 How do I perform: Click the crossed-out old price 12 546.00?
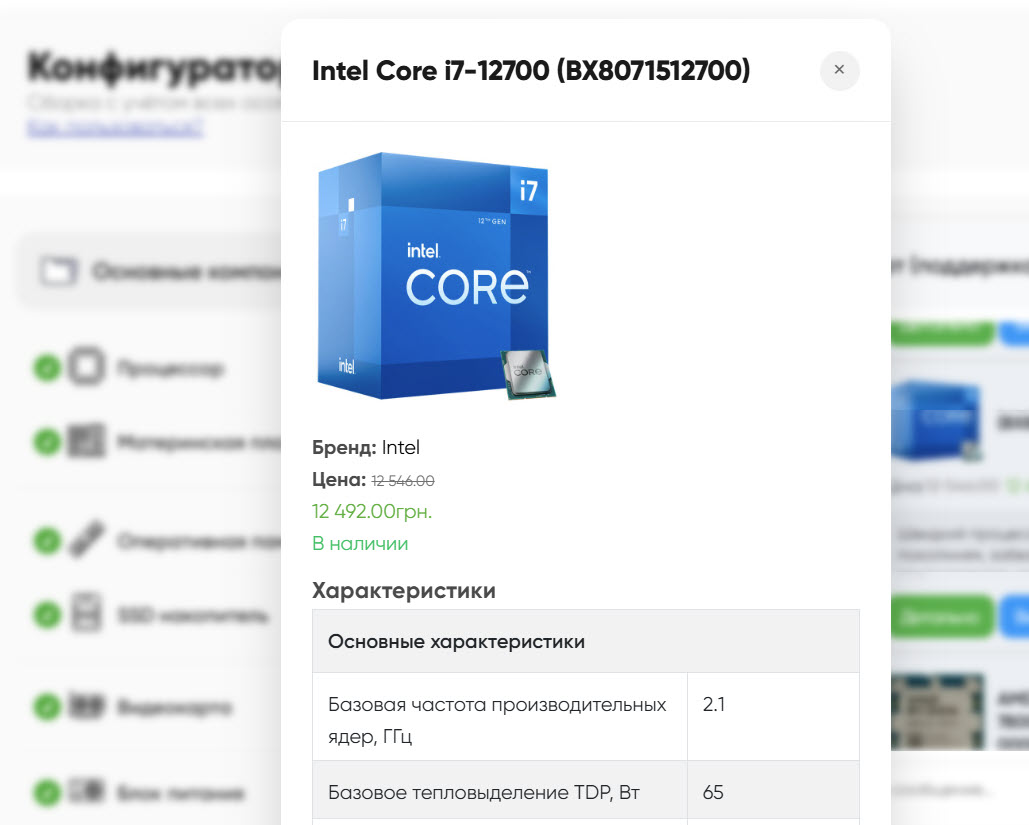[403, 481]
